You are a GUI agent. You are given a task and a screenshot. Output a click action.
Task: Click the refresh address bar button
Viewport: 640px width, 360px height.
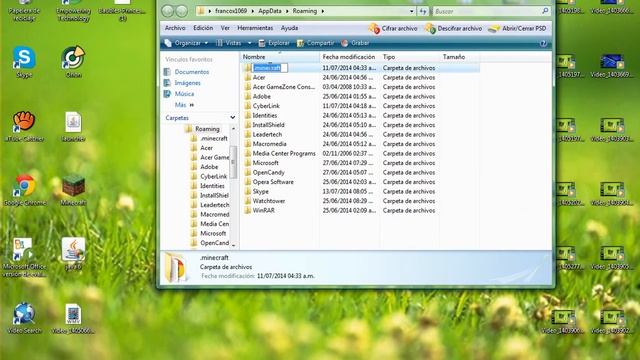(x=423, y=11)
